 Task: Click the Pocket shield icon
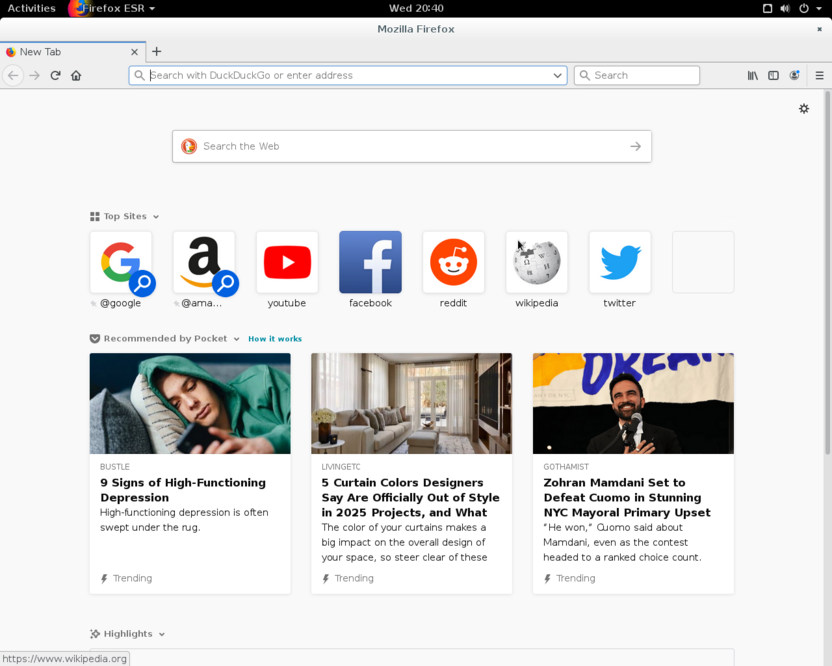(94, 339)
